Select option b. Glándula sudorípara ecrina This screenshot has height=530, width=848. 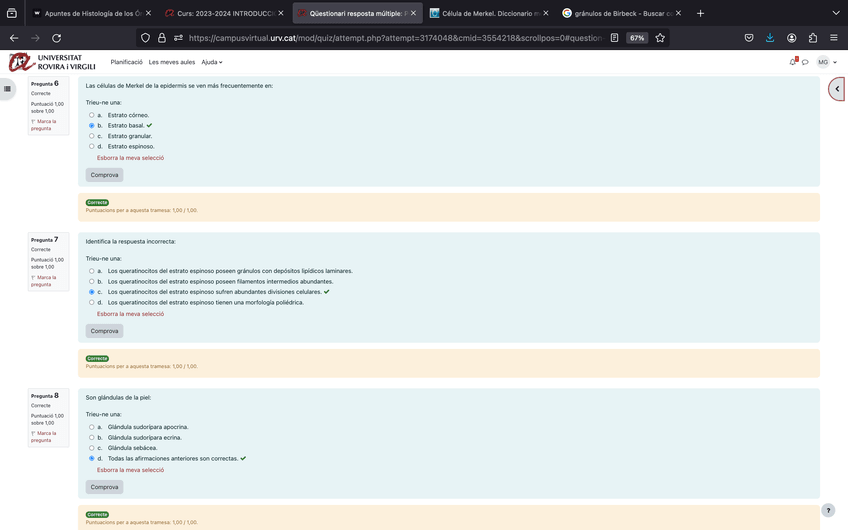coord(92,437)
